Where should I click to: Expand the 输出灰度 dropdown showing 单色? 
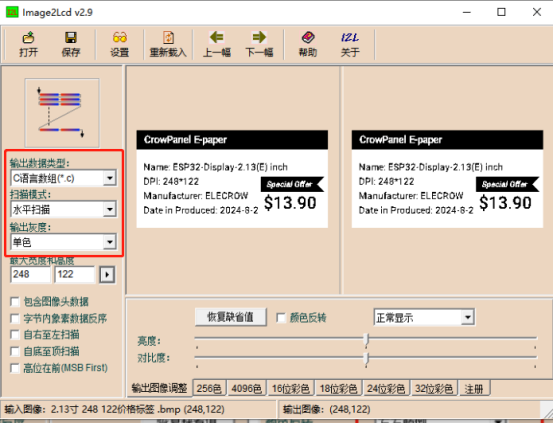click(x=110, y=242)
